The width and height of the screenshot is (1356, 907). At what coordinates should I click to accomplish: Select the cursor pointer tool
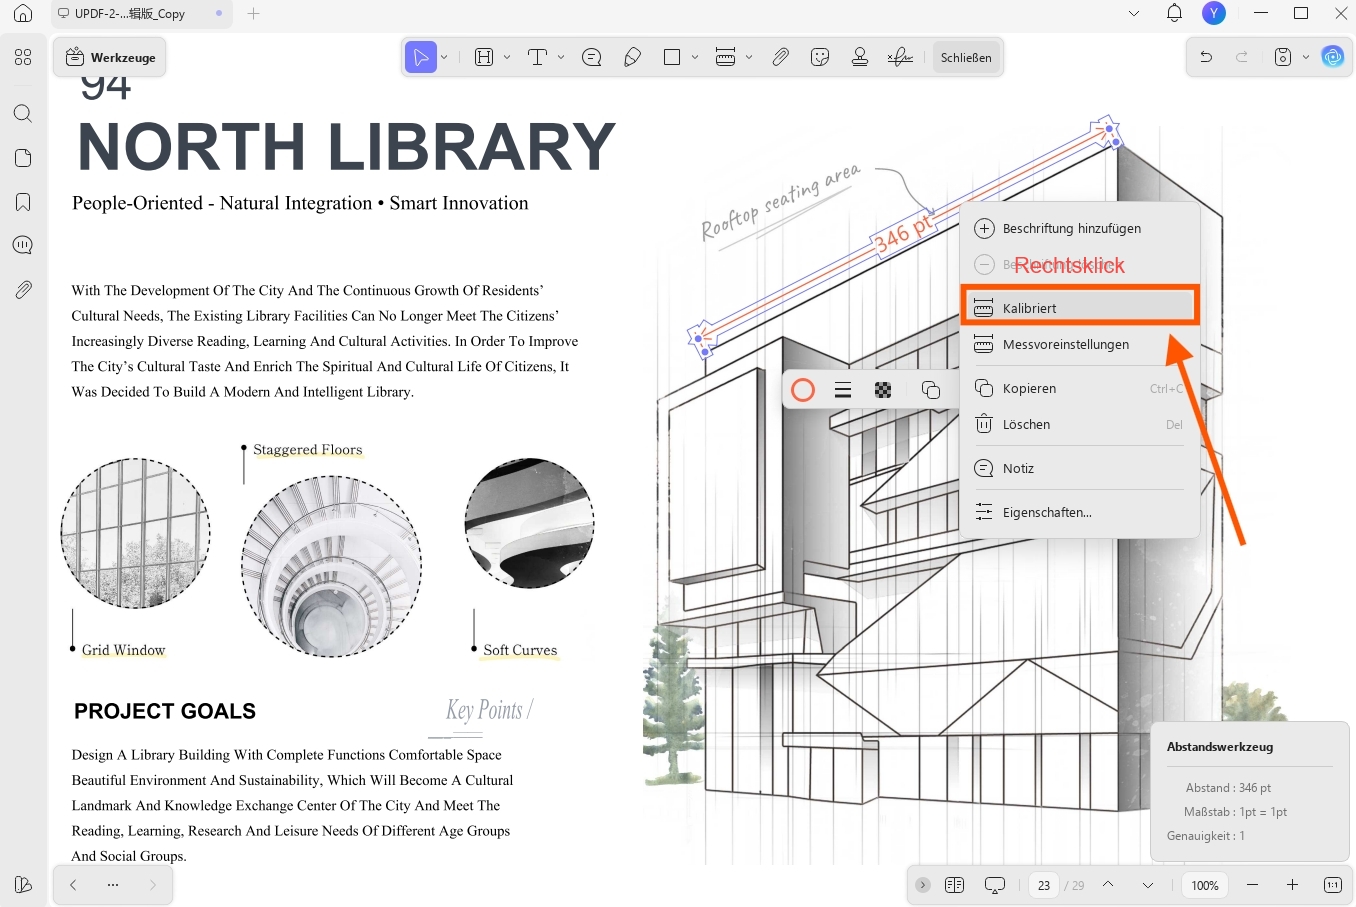(x=421, y=57)
